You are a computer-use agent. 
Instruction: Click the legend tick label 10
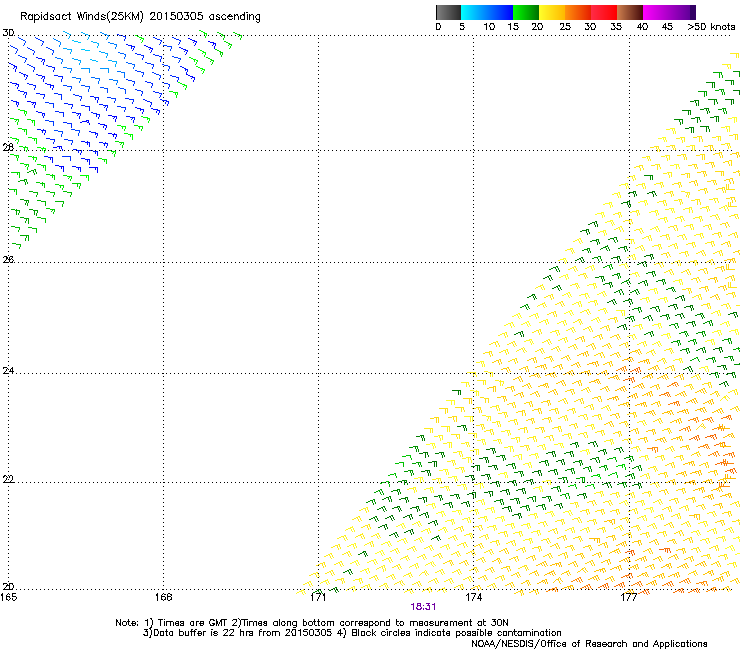tap(489, 27)
